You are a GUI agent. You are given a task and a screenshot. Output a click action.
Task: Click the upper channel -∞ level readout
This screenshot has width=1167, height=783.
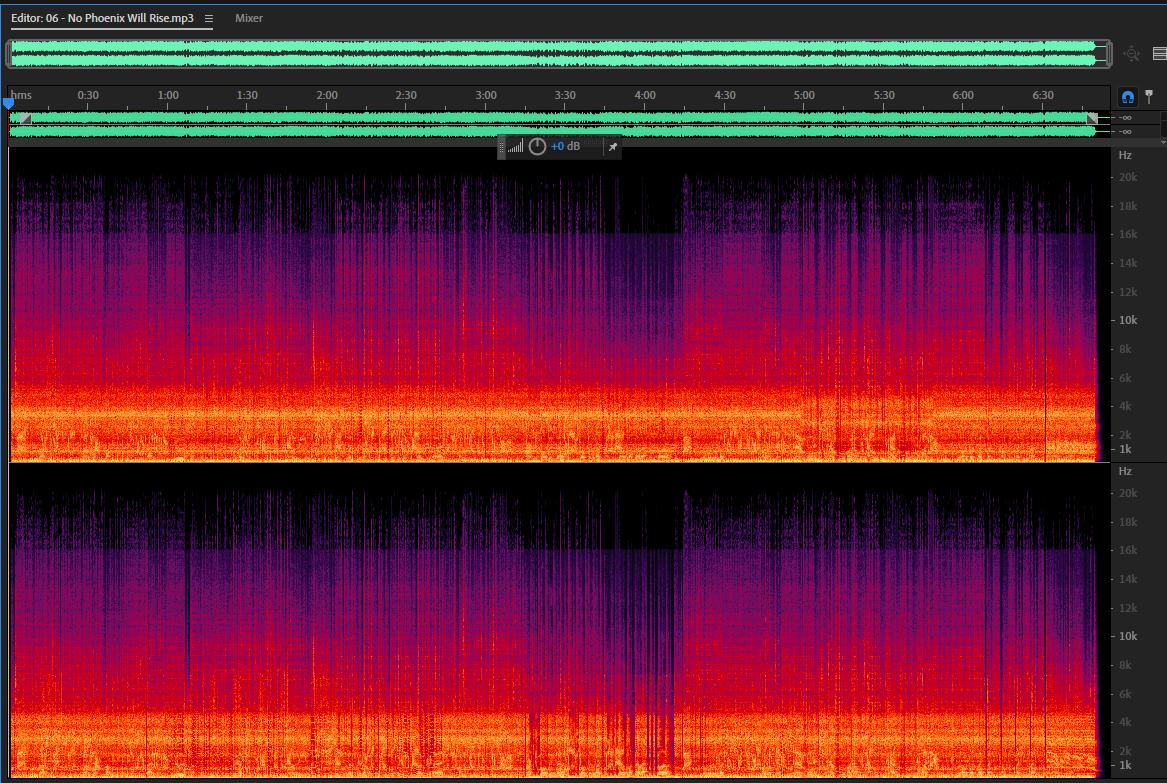tap(1125, 118)
